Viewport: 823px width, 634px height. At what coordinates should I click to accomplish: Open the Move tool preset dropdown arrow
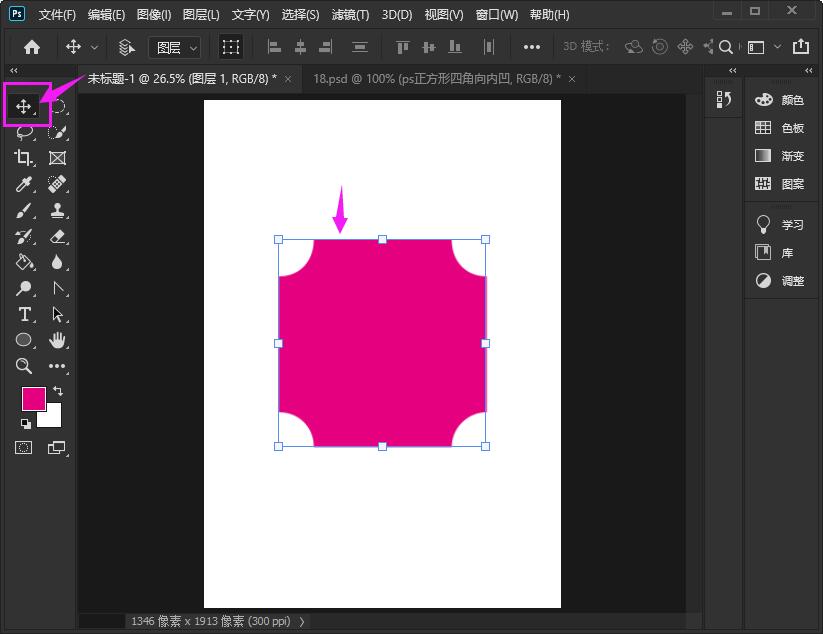94,47
